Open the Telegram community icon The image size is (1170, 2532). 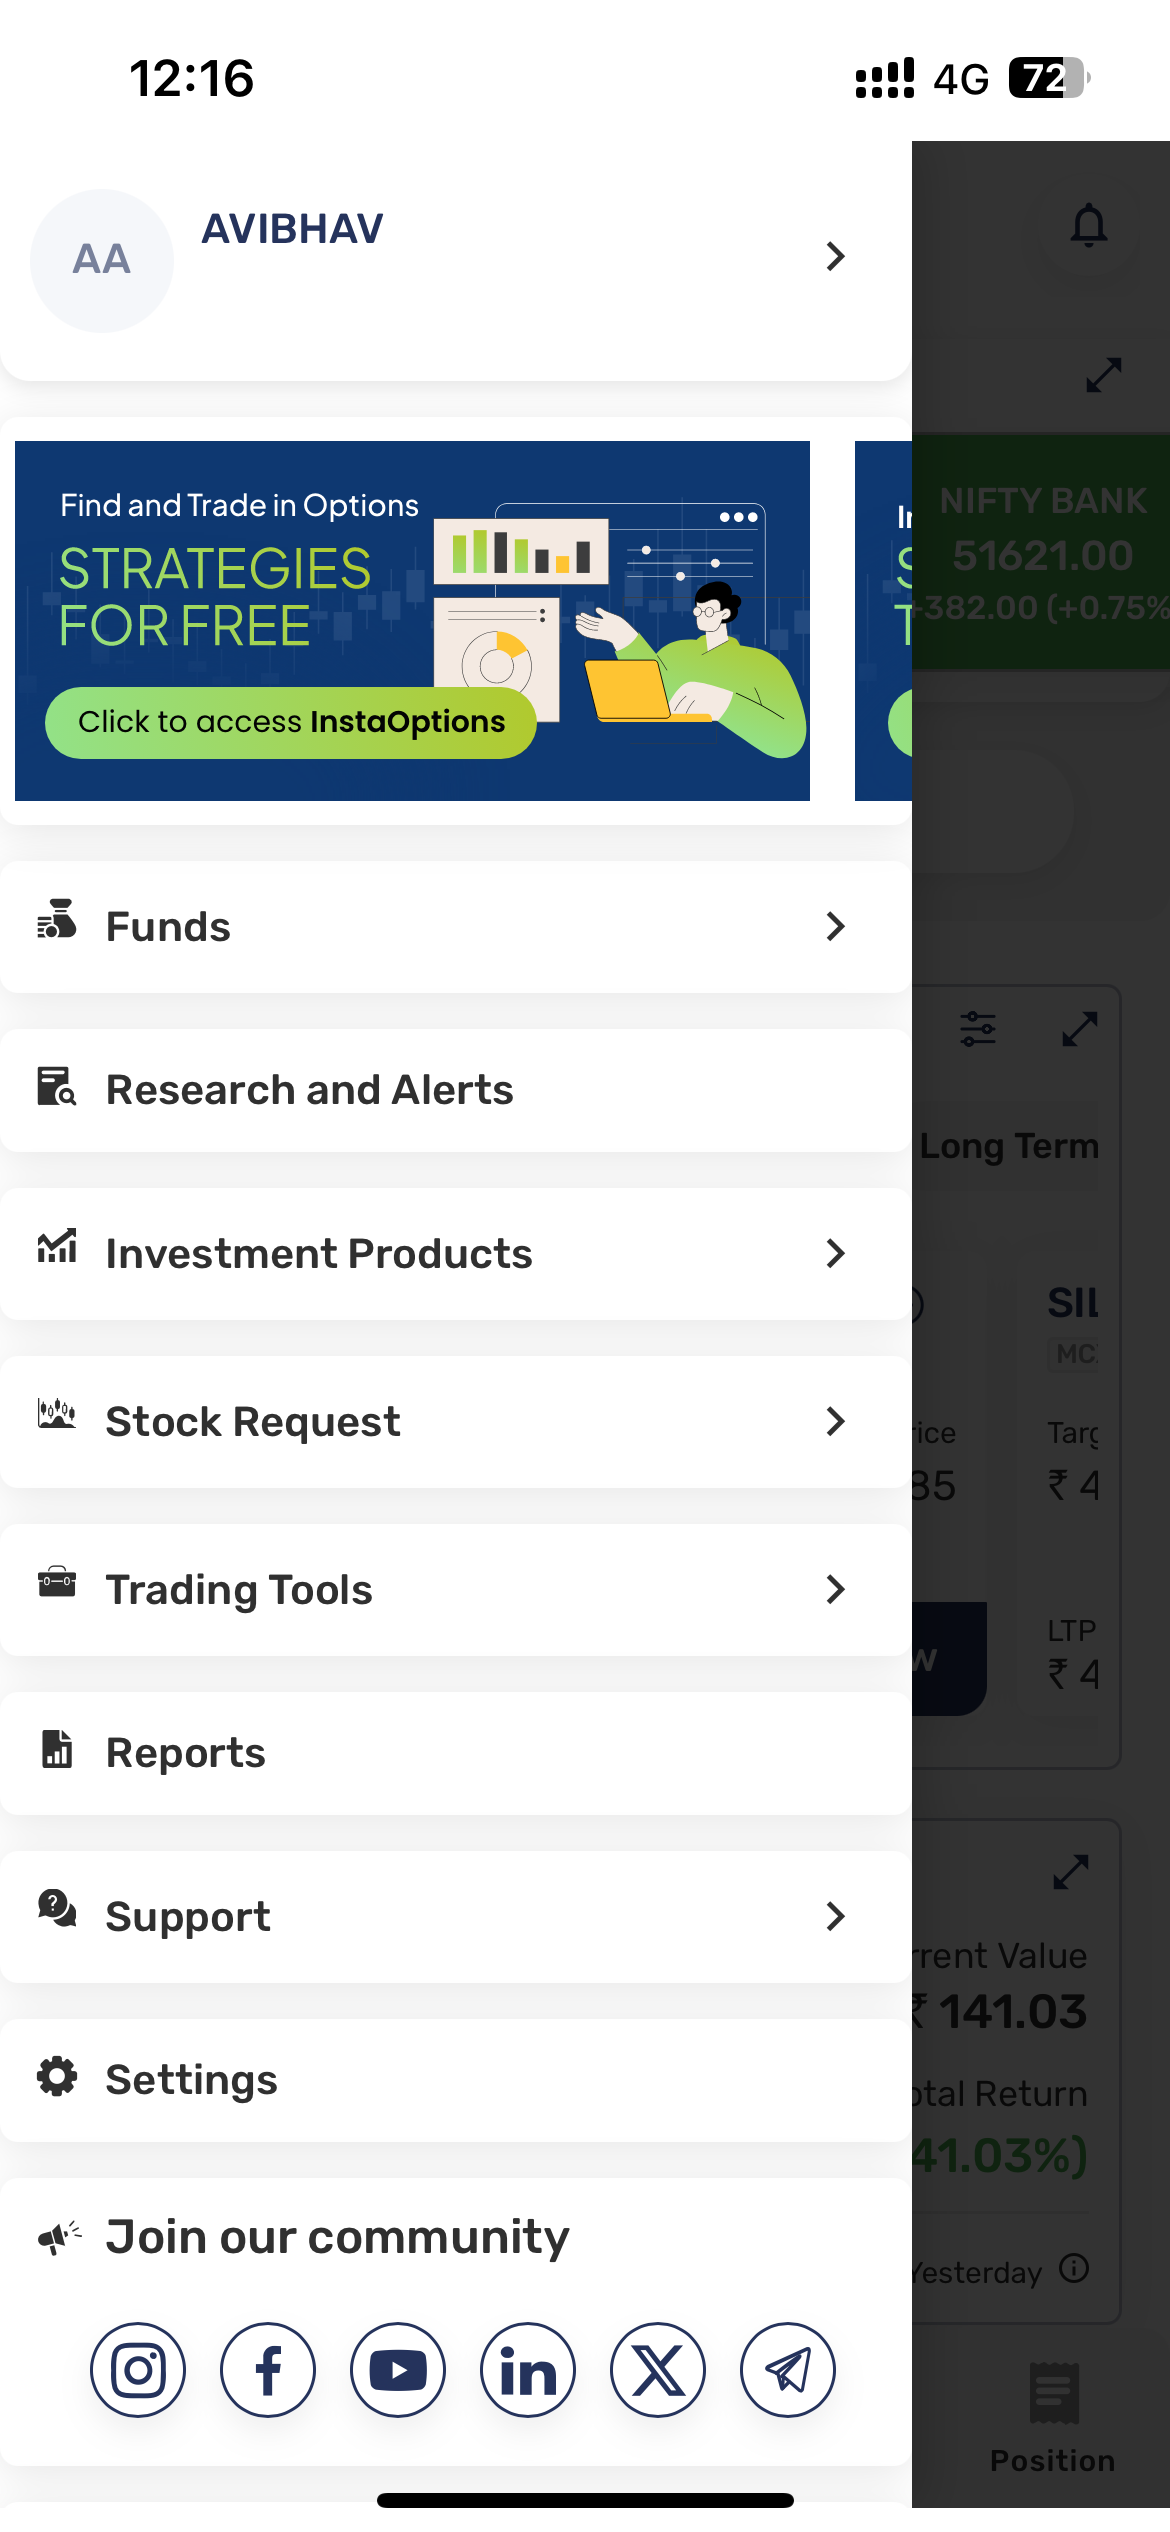[x=788, y=2369]
